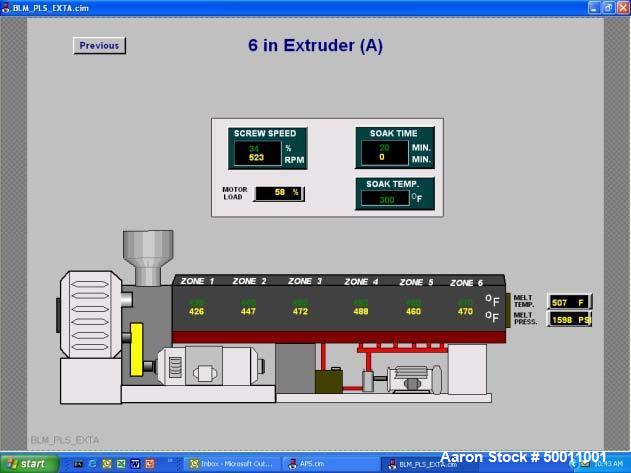Click the black quick launch icon beside Start
This screenshot has height=473, width=631.
[x=78, y=464]
